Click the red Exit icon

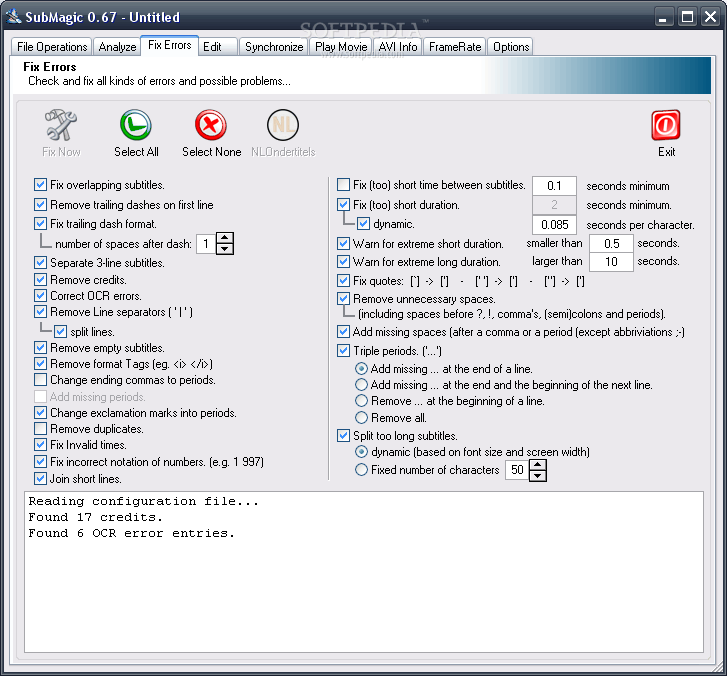[x=666, y=125]
